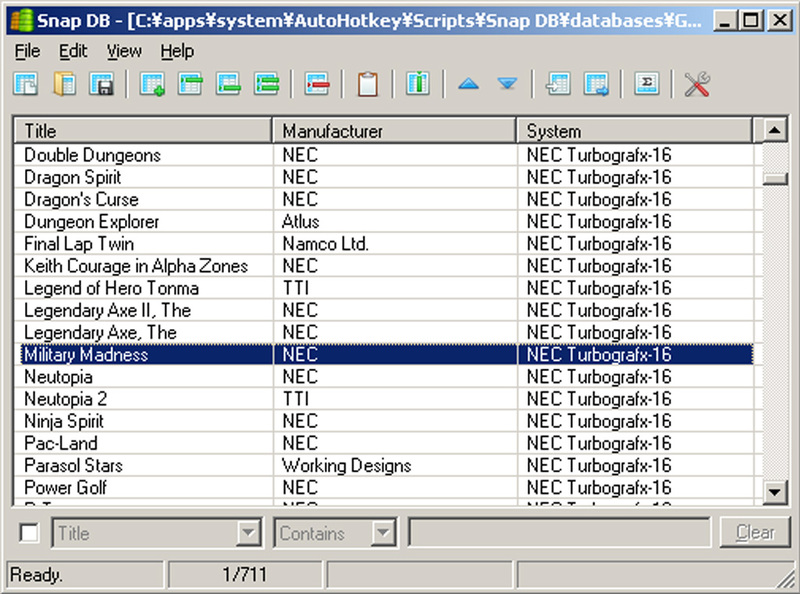This screenshot has height=594, width=800.
Task: Click the blue up arrow move icon
Action: (x=468, y=84)
